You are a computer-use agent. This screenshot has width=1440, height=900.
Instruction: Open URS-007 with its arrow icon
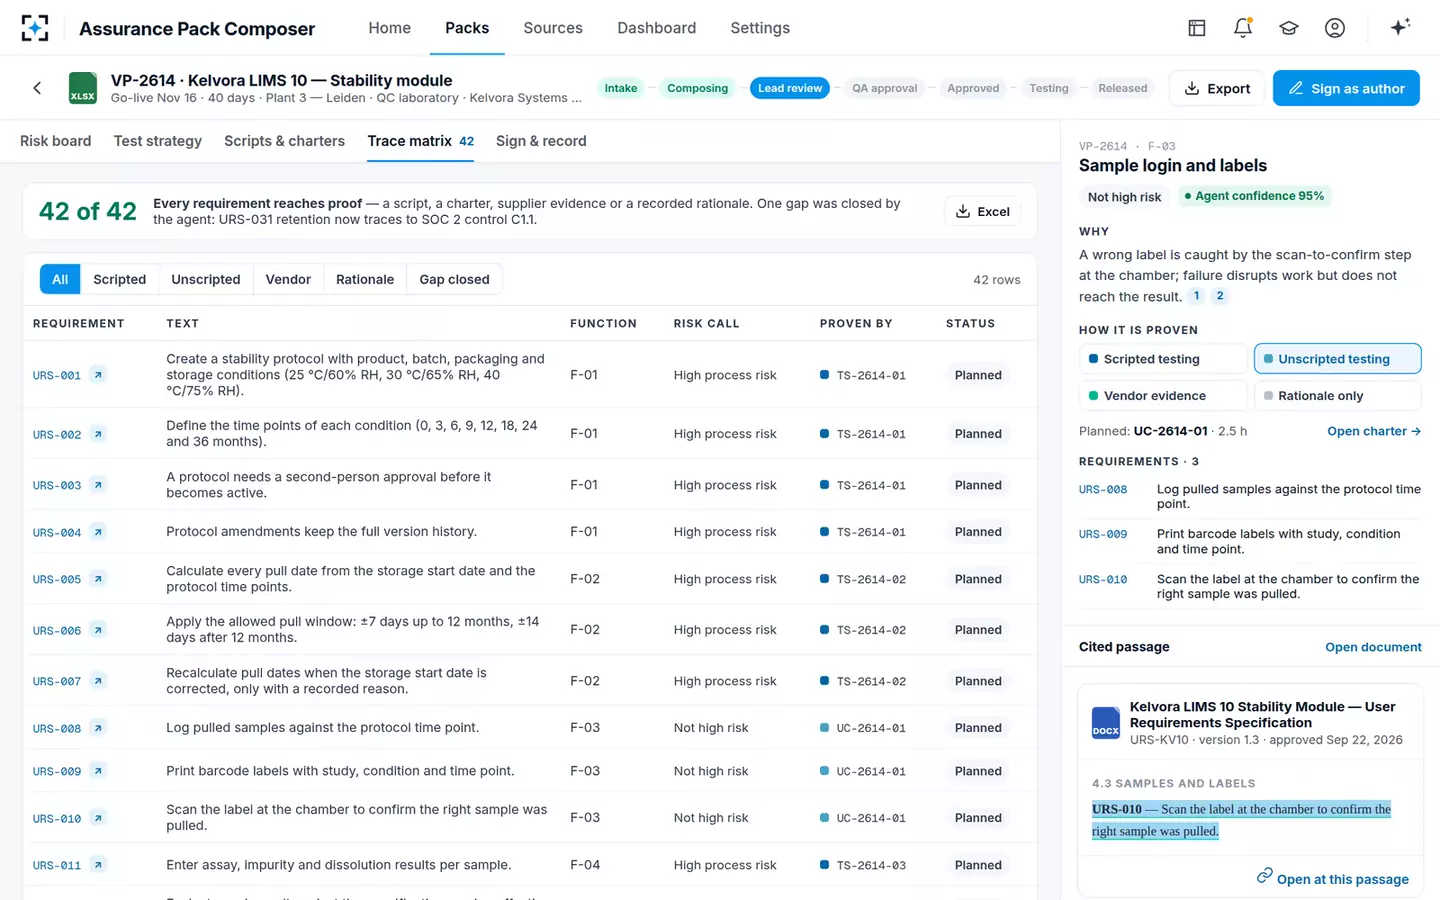point(98,681)
